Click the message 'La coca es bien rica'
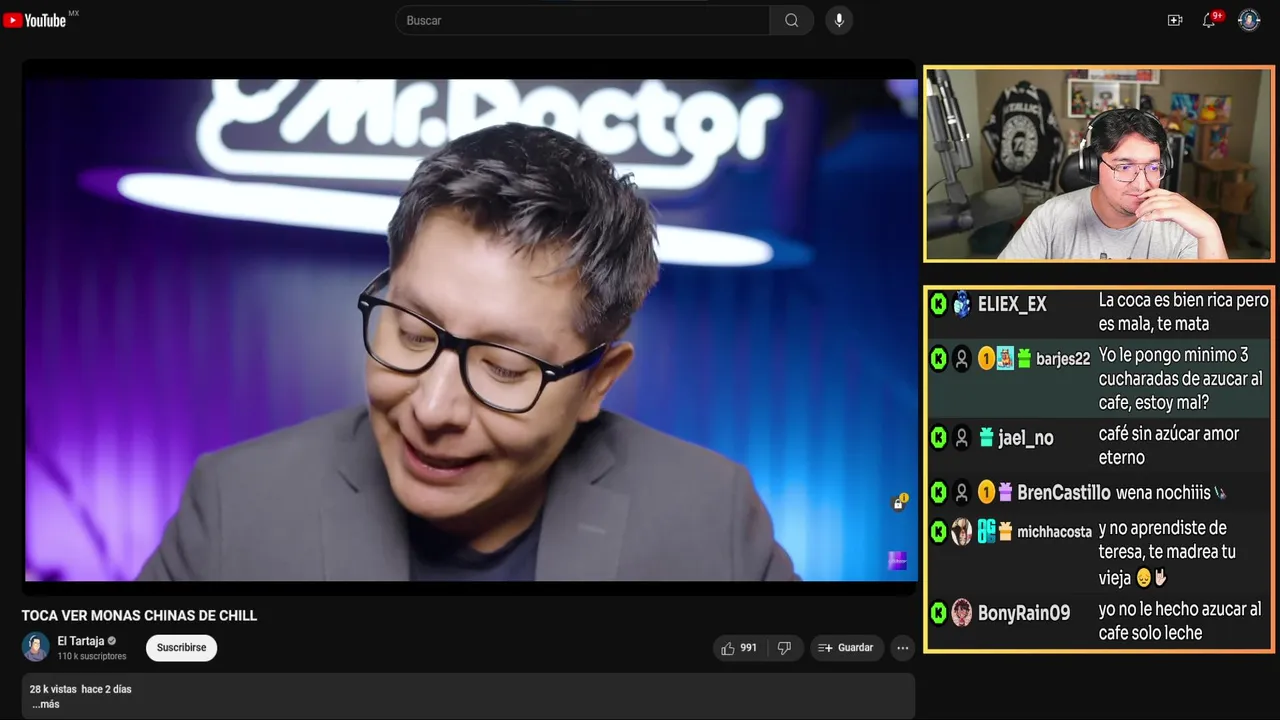 click(x=1183, y=312)
